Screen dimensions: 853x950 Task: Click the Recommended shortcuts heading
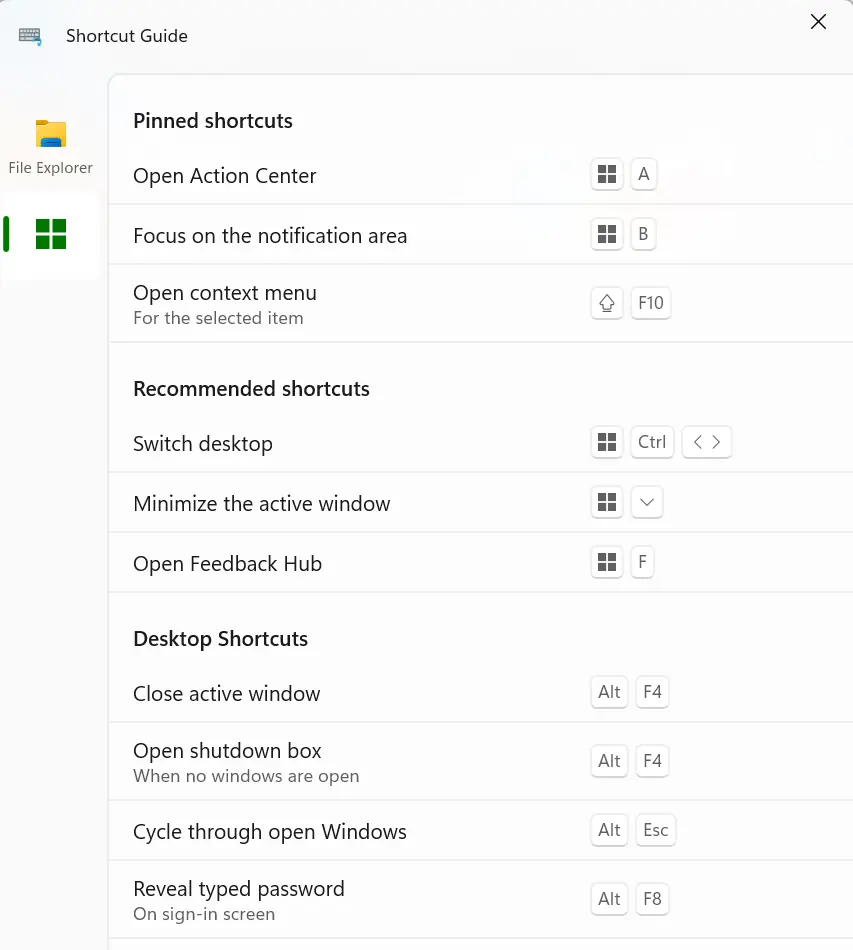(251, 388)
